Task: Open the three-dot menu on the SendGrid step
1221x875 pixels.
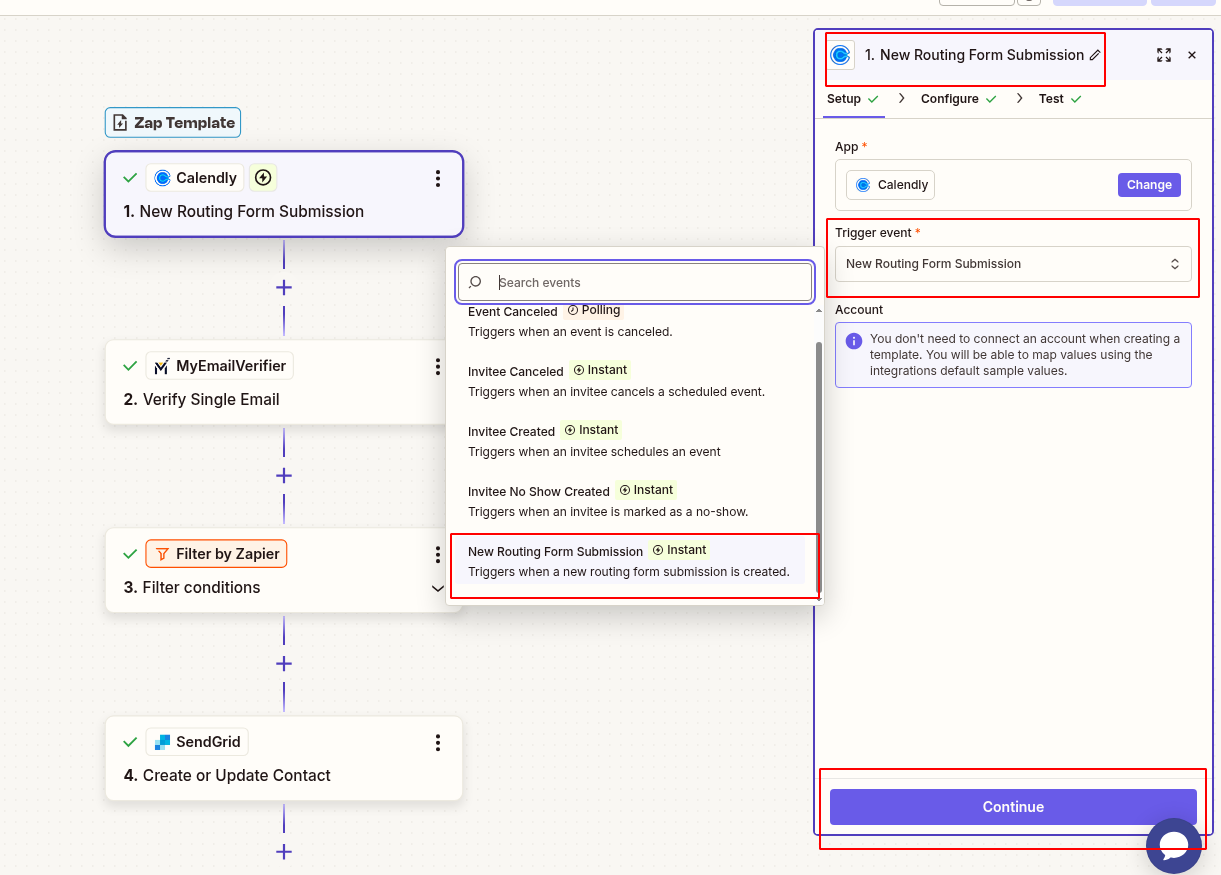Action: (x=437, y=742)
